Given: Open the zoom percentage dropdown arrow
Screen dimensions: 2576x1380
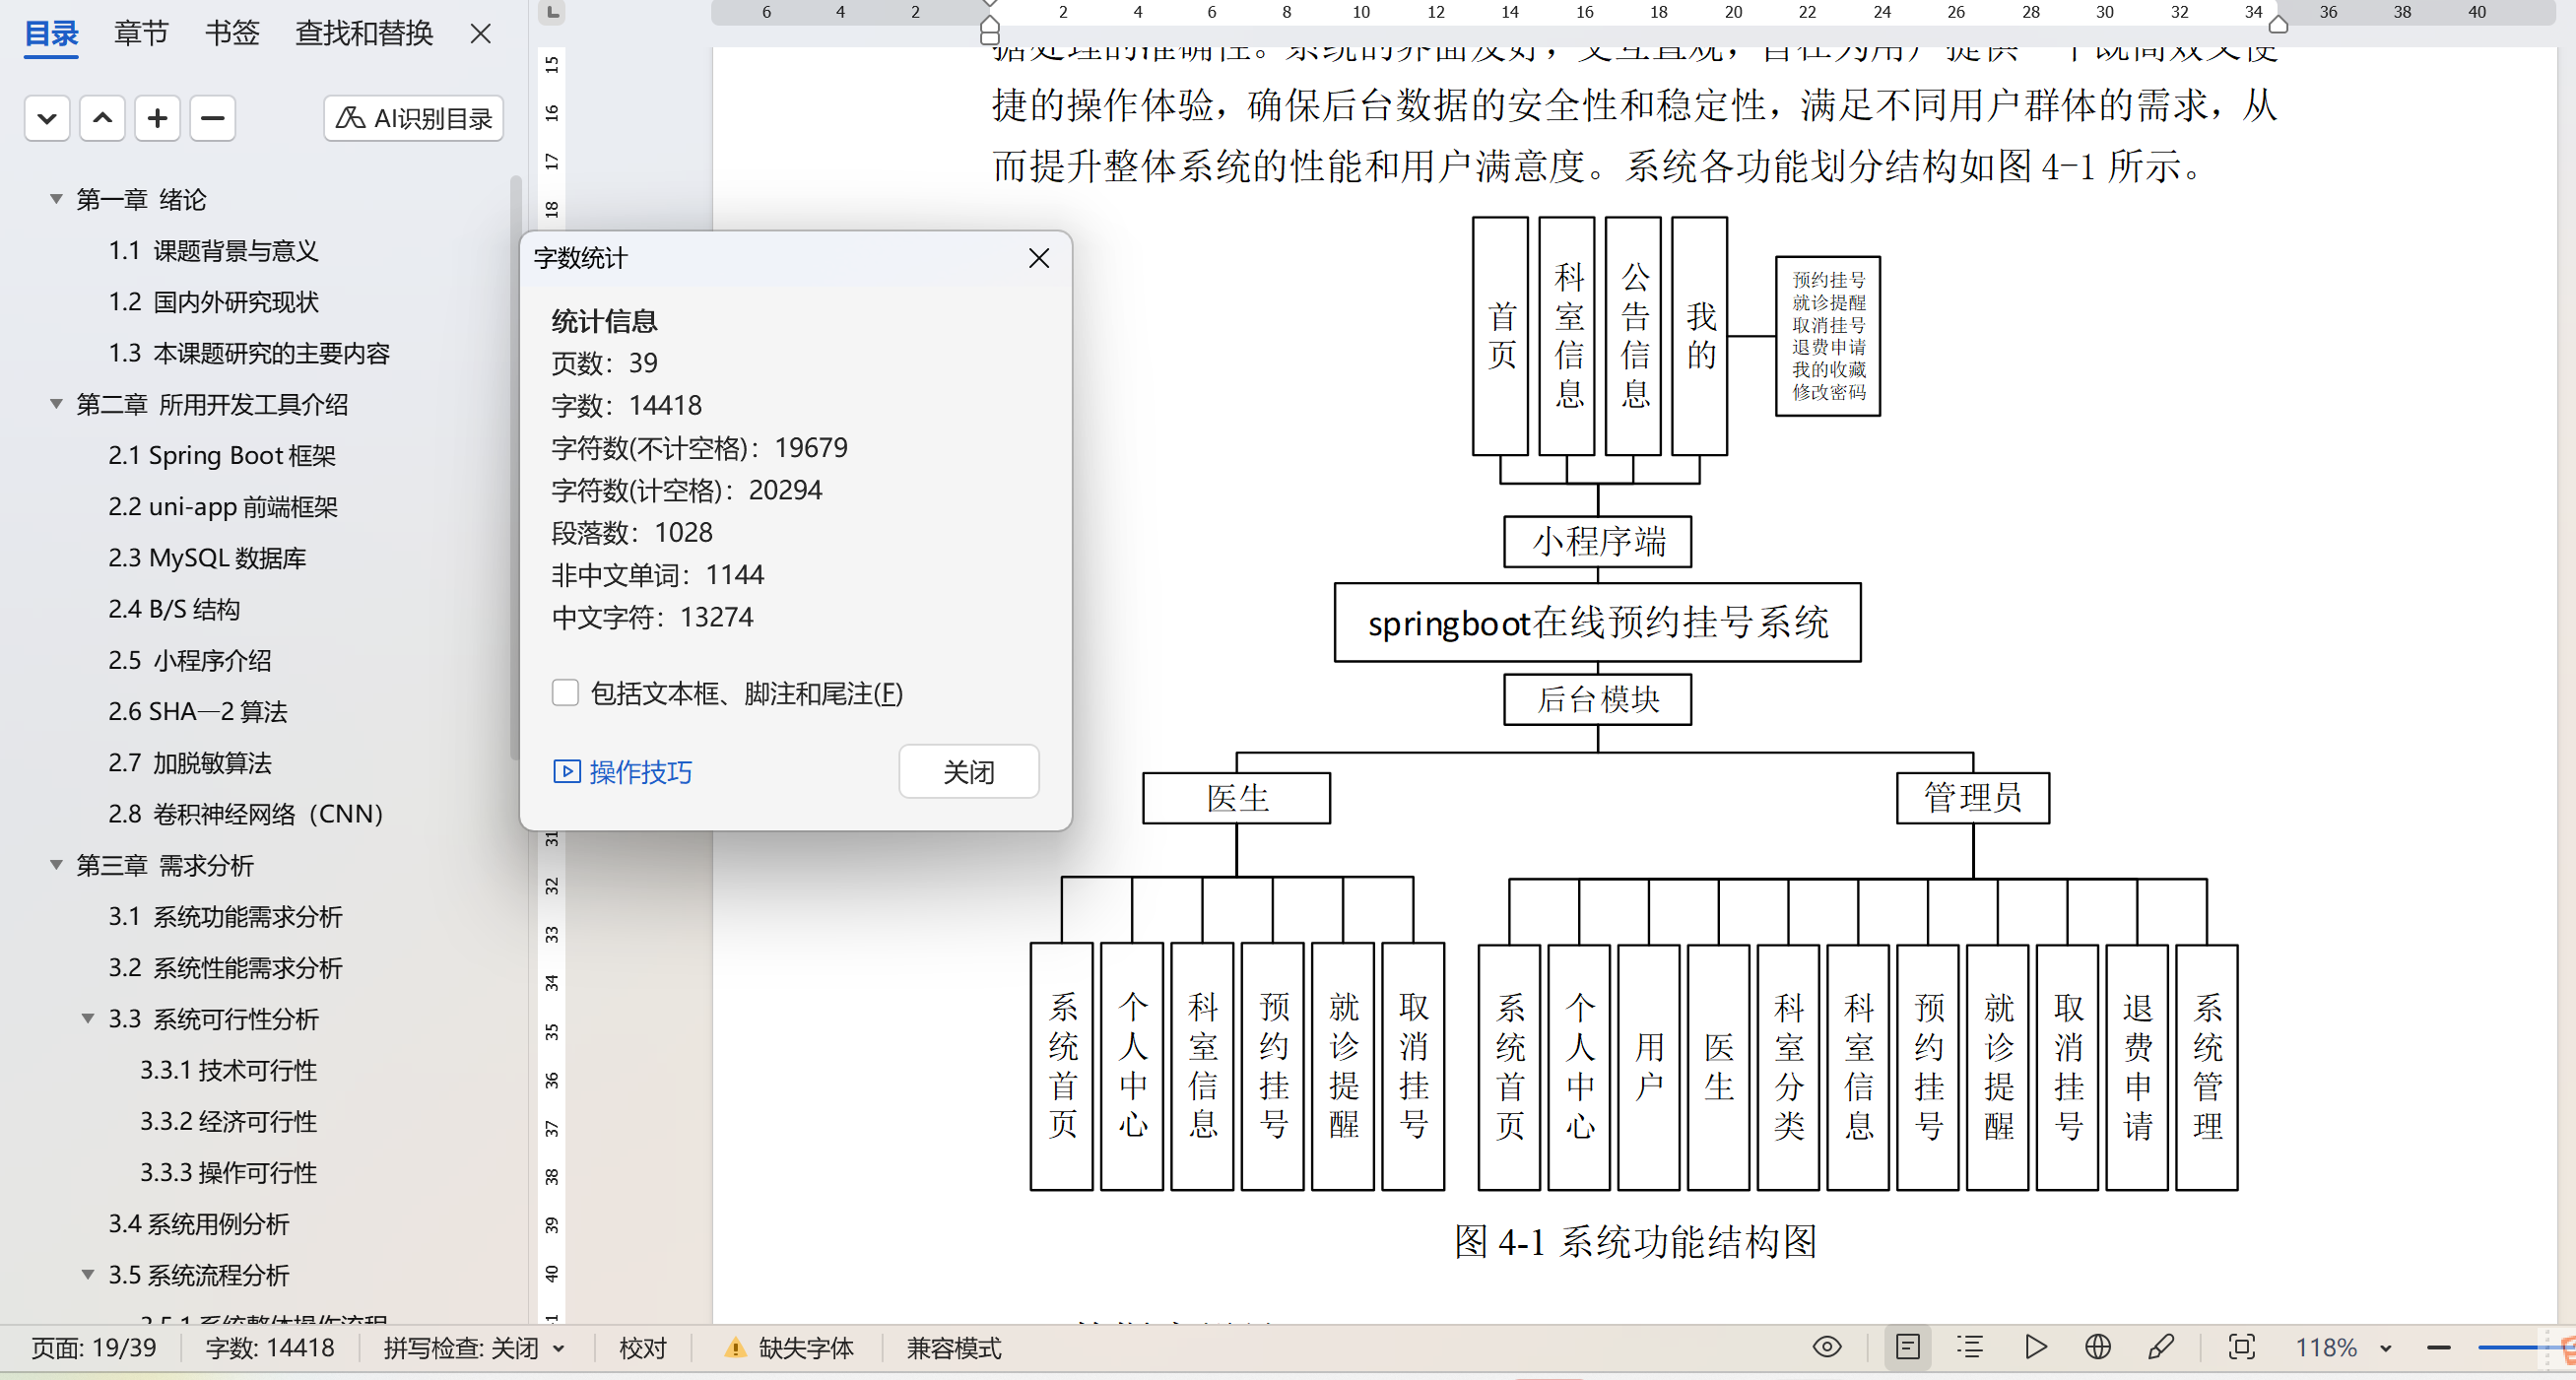Looking at the screenshot, I should pyautogui.click(x=2386, y=1348).
